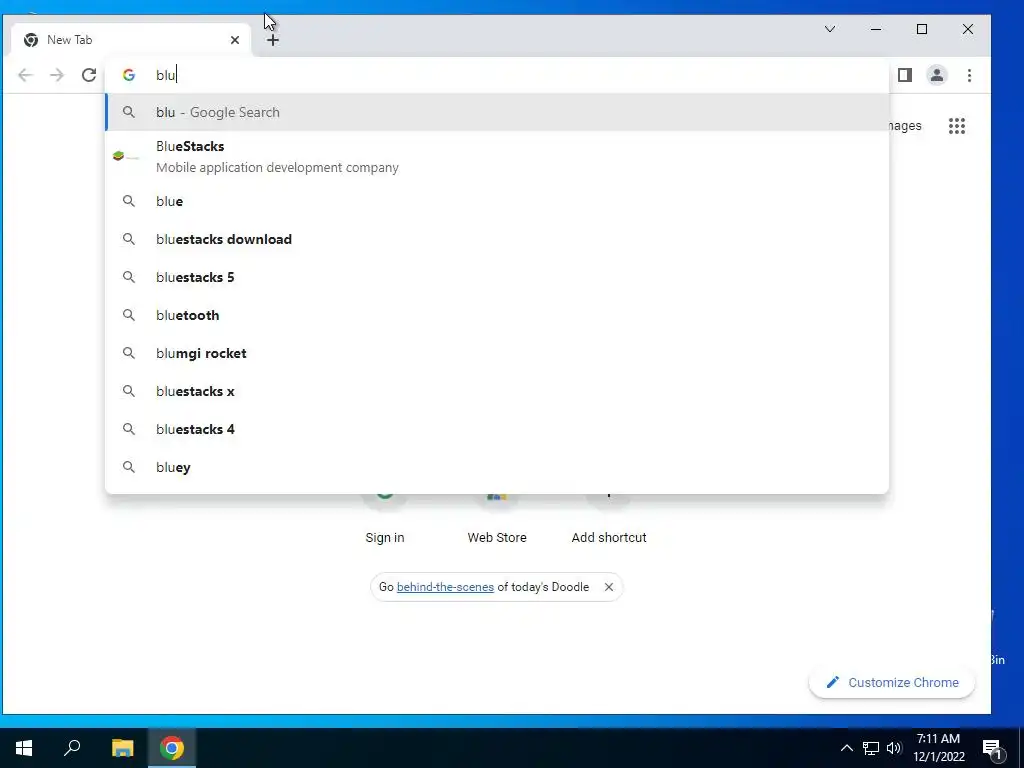Close the New Tab tab
This screenshot has height=768, width=1024.
coord(235,40)
